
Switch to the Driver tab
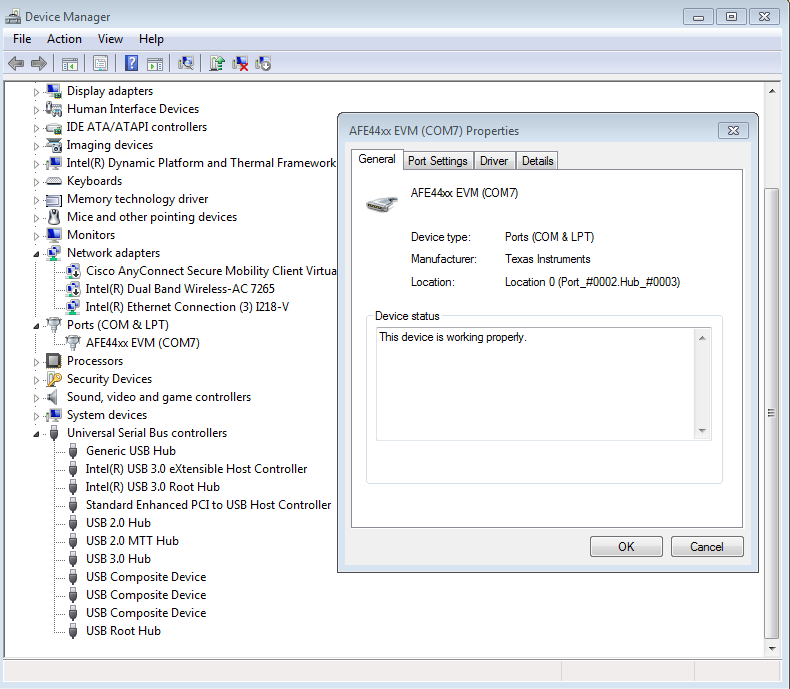tap(494, 161)
